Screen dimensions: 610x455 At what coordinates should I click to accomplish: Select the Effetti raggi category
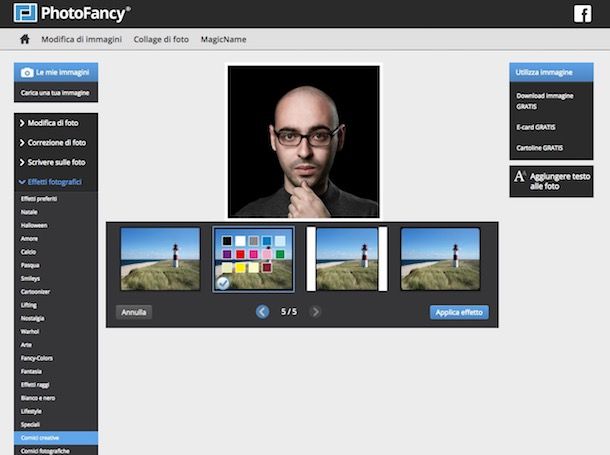tap(35, 385)
